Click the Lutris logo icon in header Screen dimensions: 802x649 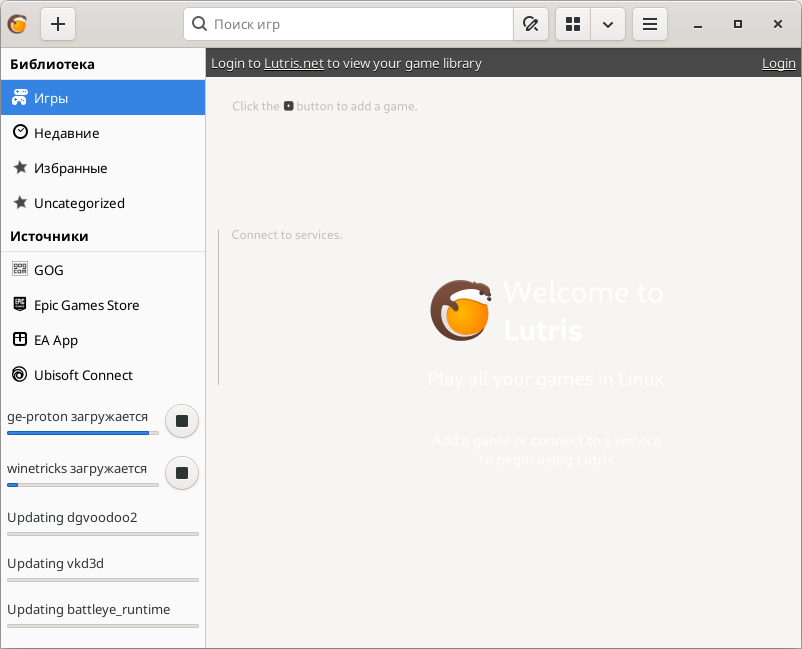(17, 24)
